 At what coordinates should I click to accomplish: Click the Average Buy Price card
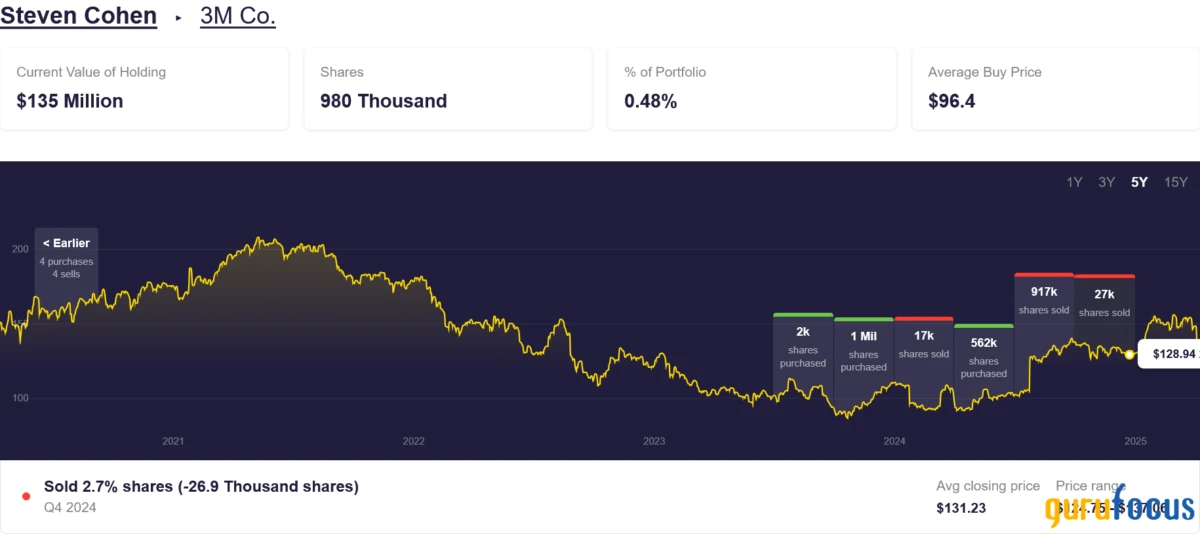tap(1055, 87)
